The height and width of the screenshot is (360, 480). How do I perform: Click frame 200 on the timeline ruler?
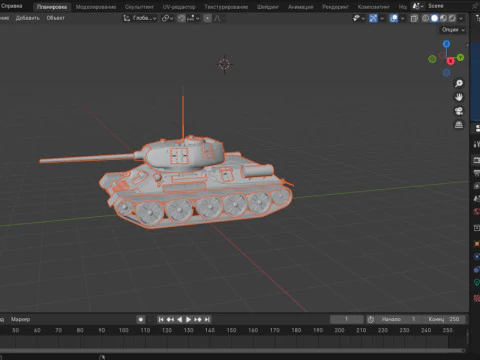point(339,330)
